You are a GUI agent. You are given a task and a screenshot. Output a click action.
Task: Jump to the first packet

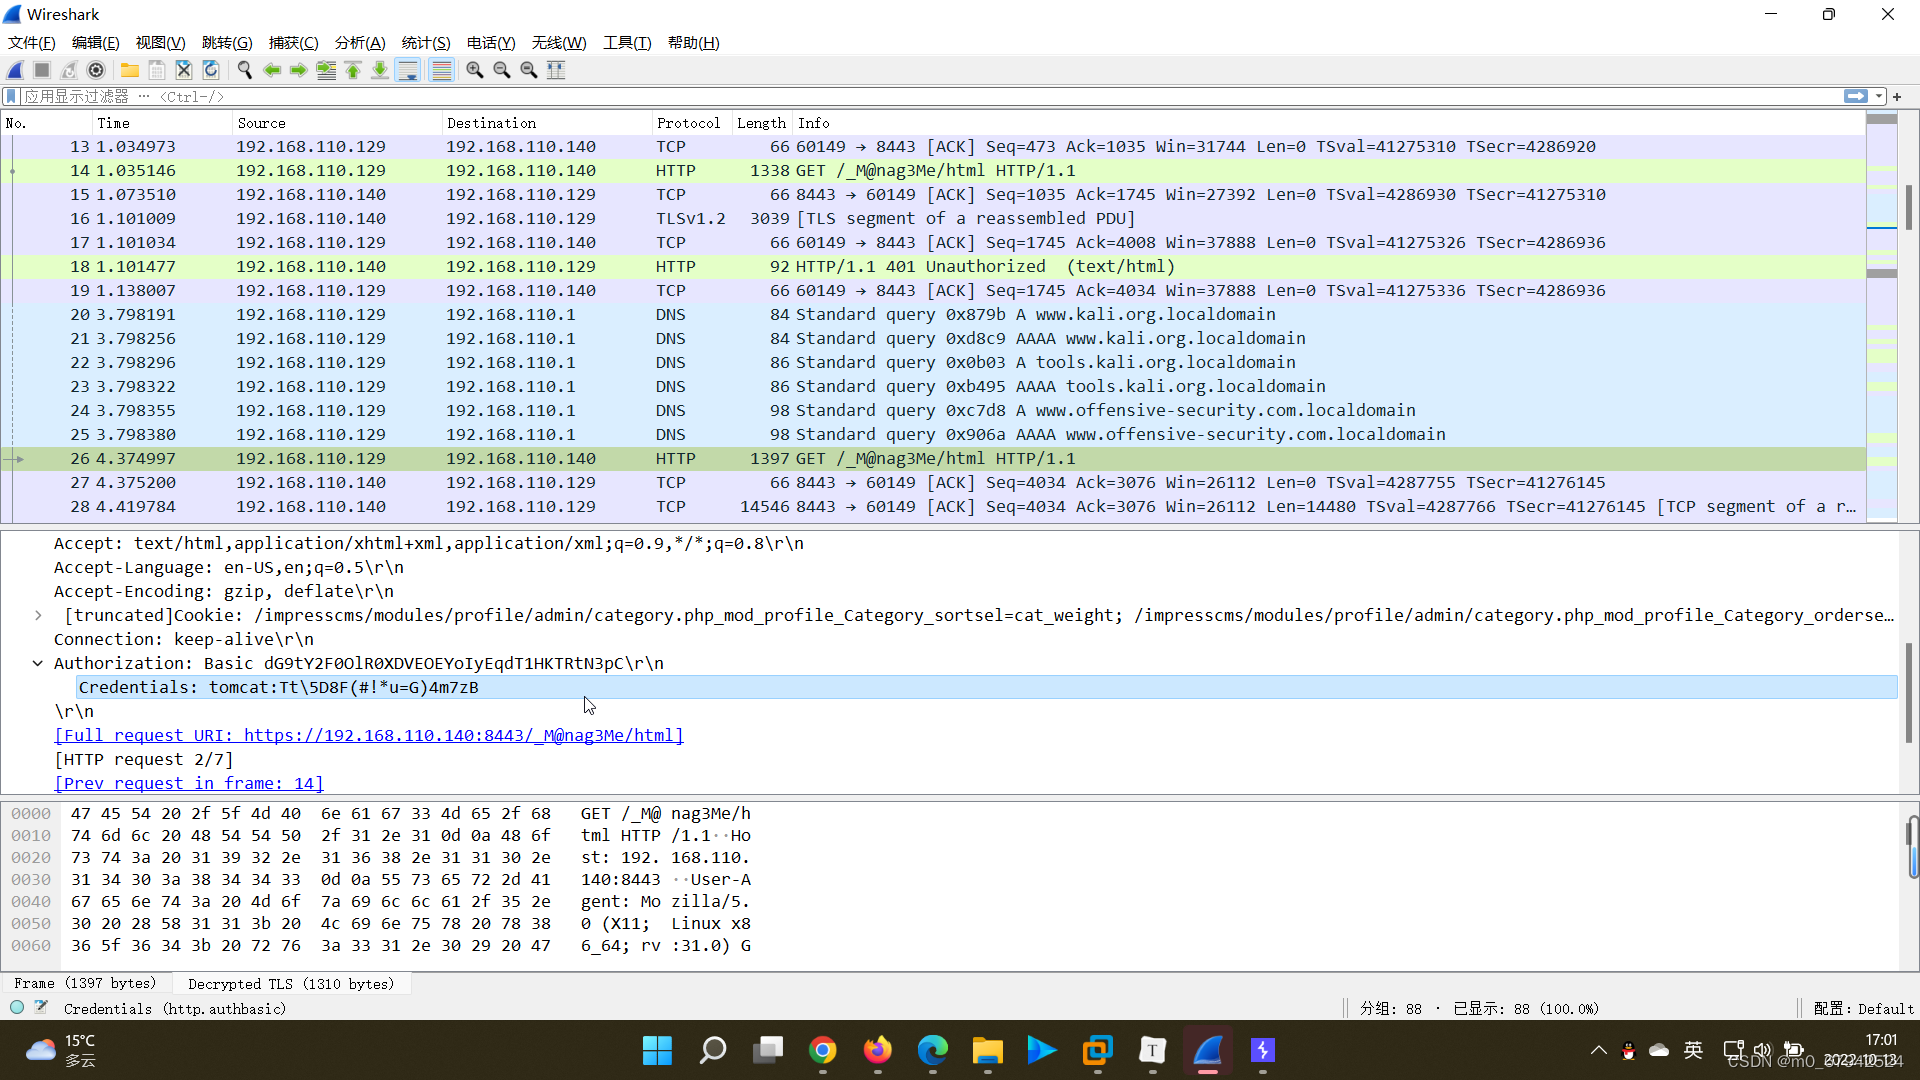tap(353, 70)
